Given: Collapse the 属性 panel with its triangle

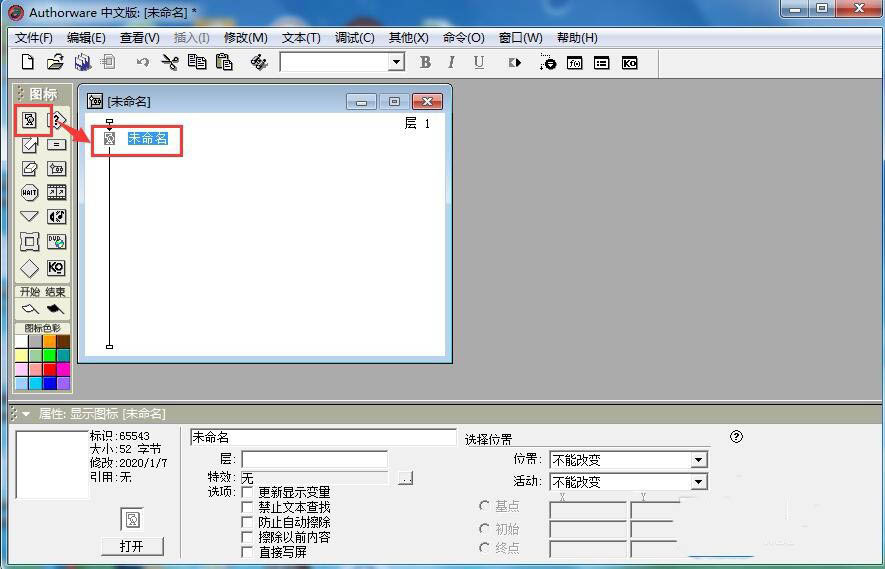Looking at the screenshot, I should 26,414.
